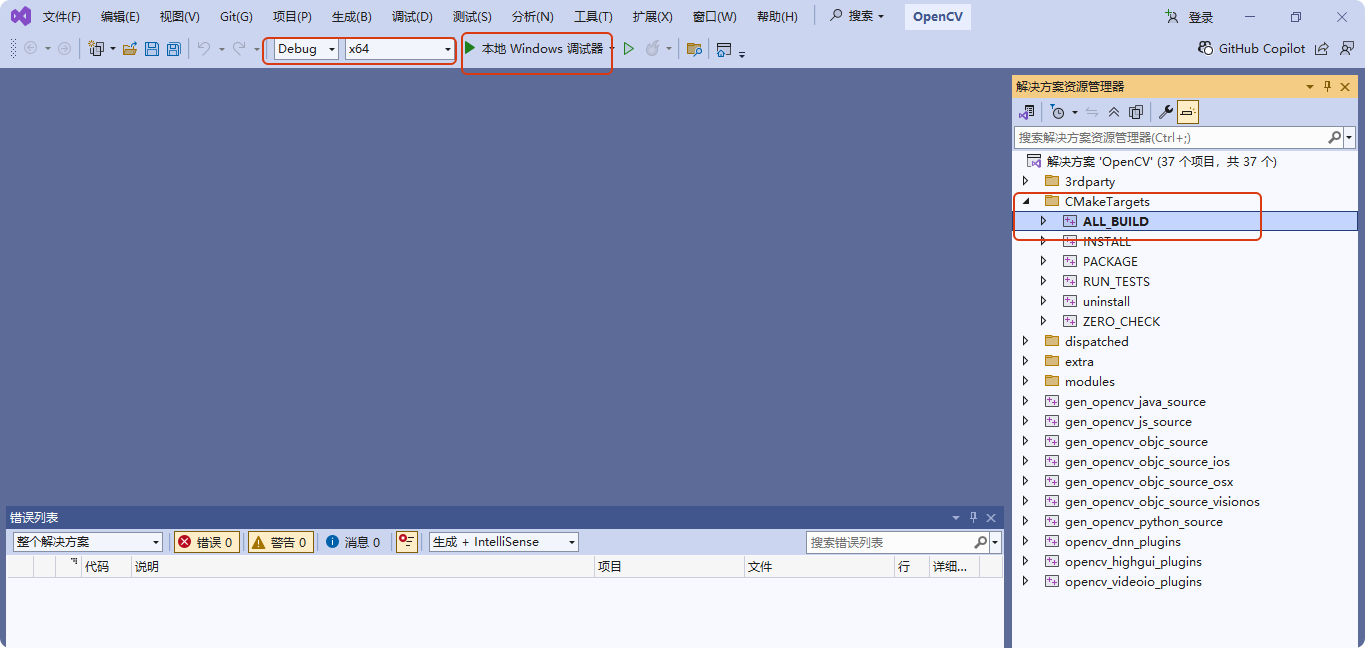Viewport: 1365px width, 648px height.
Task: Toggle Preview Selected Items in Solution Explorer
Action: click(1188, 112)
